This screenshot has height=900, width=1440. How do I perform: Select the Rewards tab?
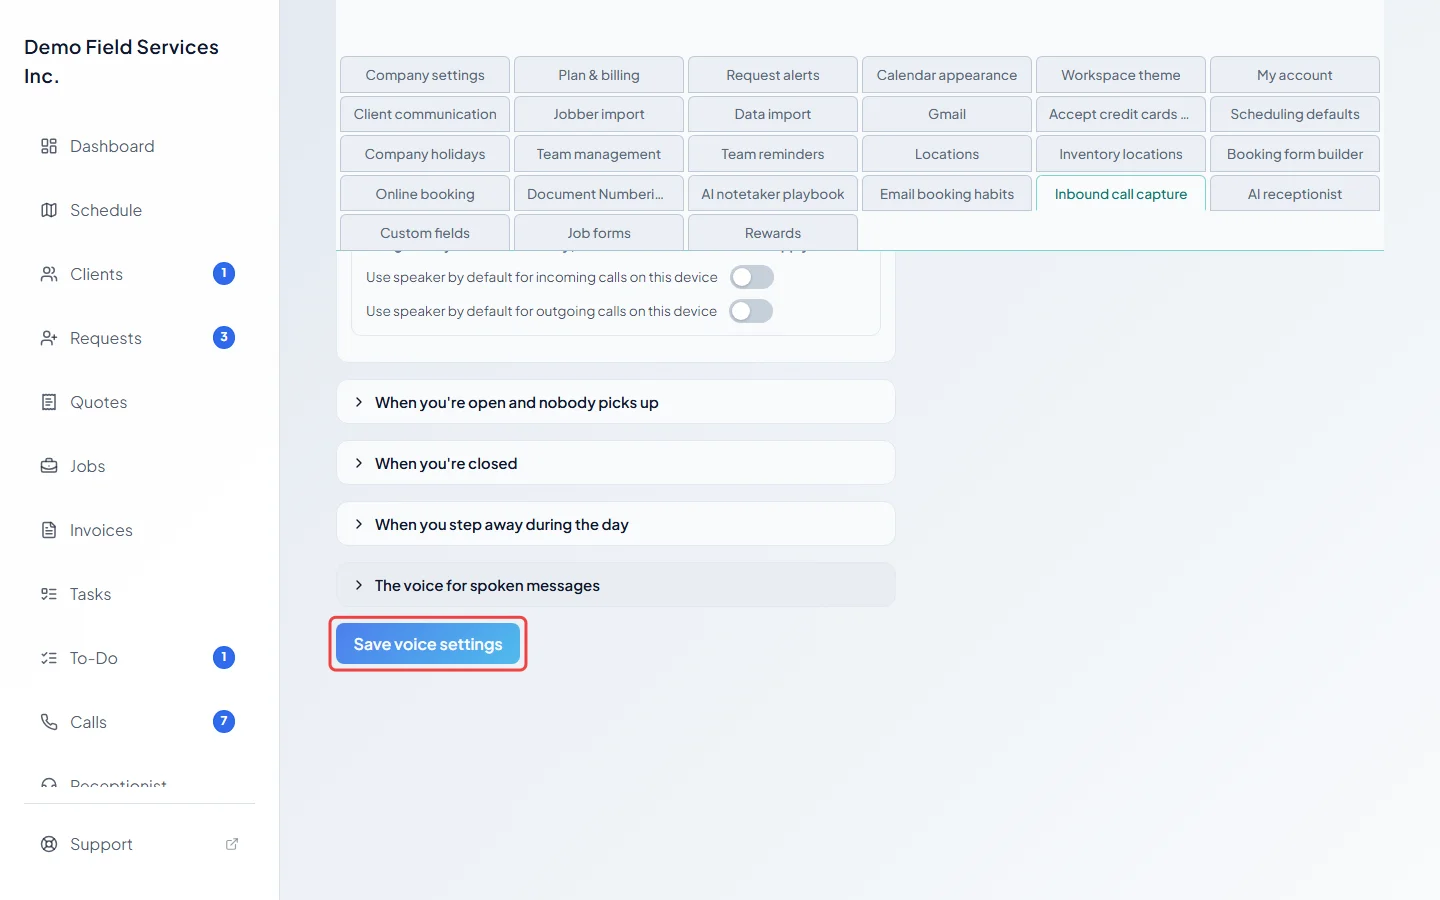(773, 233)
